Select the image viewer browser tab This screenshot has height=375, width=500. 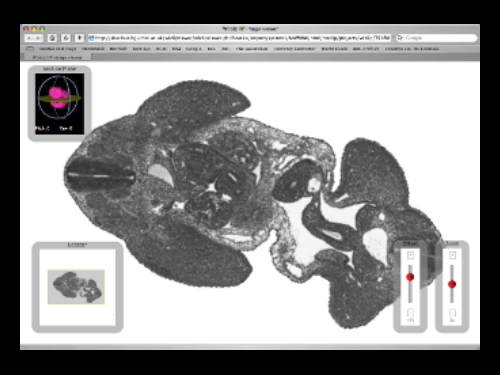point(57,57)
